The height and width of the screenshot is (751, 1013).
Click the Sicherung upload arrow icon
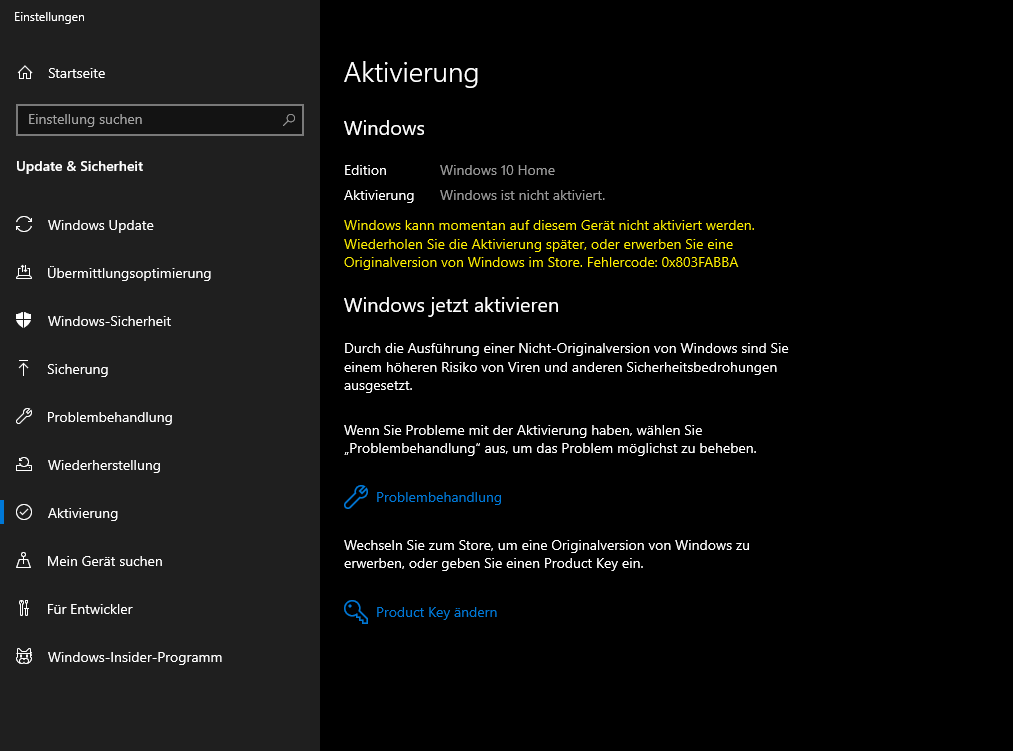(x=24, y=368)
